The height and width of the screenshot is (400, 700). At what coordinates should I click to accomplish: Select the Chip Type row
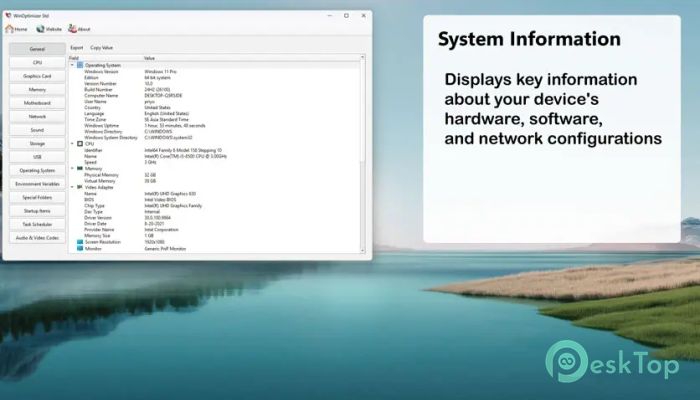pyautogui.click(x=214, y=206)
